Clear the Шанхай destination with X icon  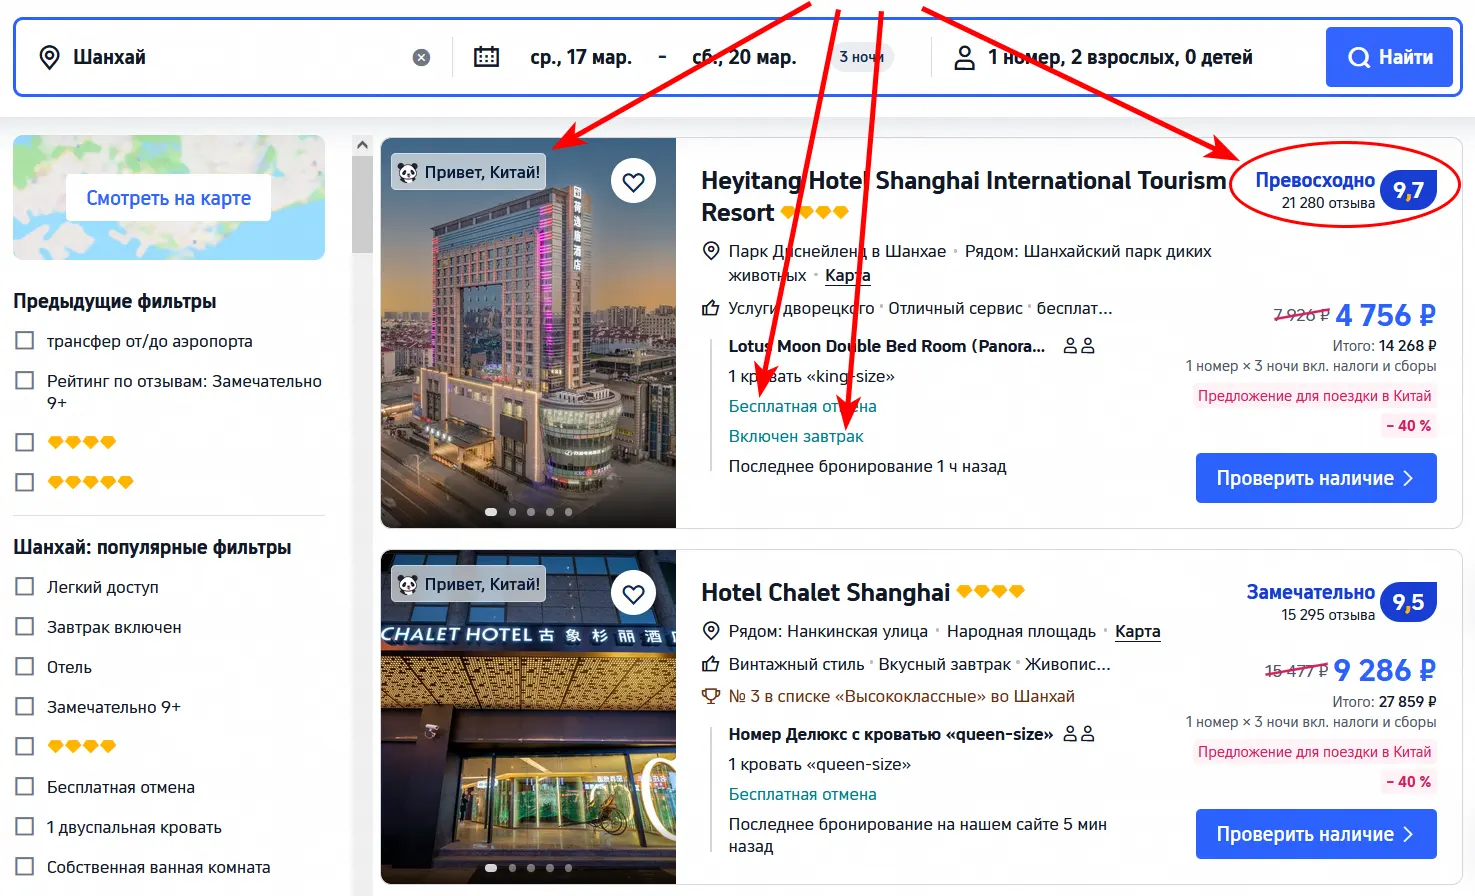(421, 58)
